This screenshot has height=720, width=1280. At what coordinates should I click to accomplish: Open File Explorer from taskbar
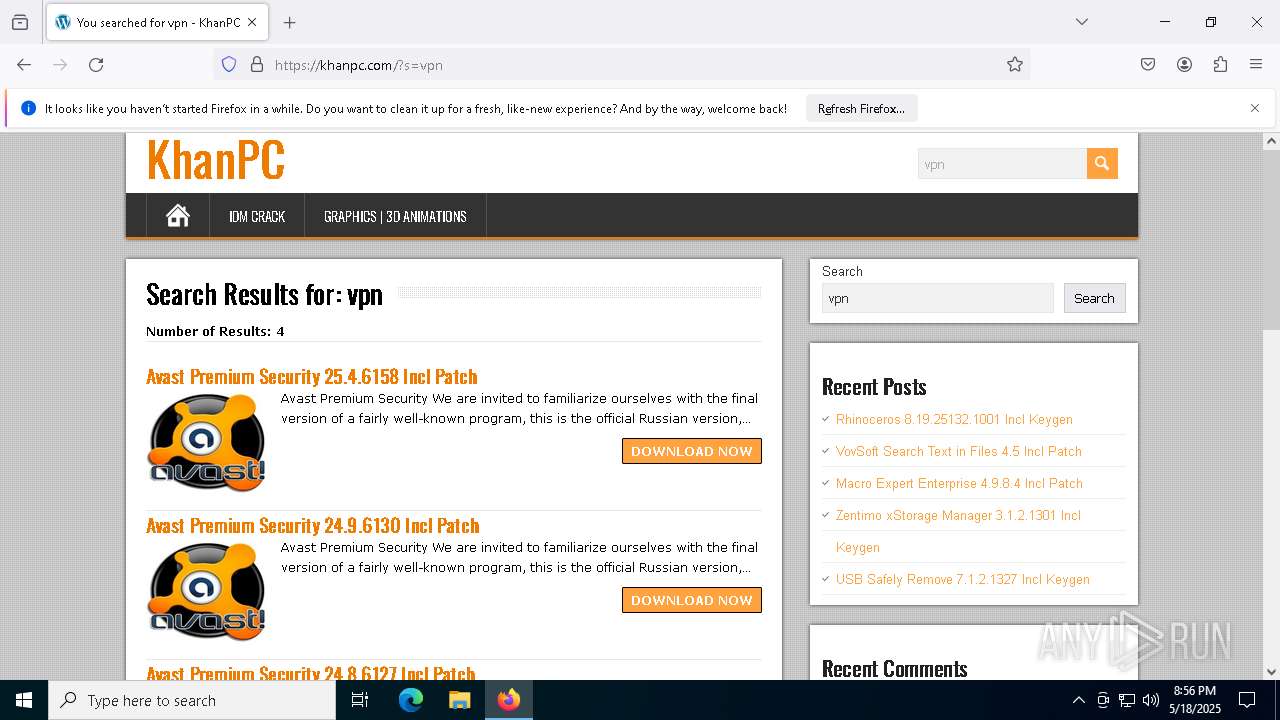point(459,700)
